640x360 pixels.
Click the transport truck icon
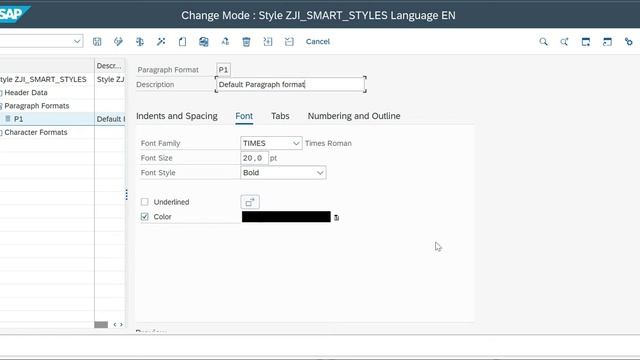click(204, 42)
